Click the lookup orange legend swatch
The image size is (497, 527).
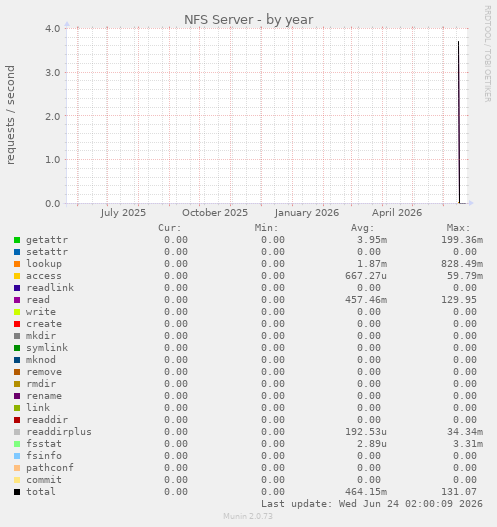tap(17, 264)
